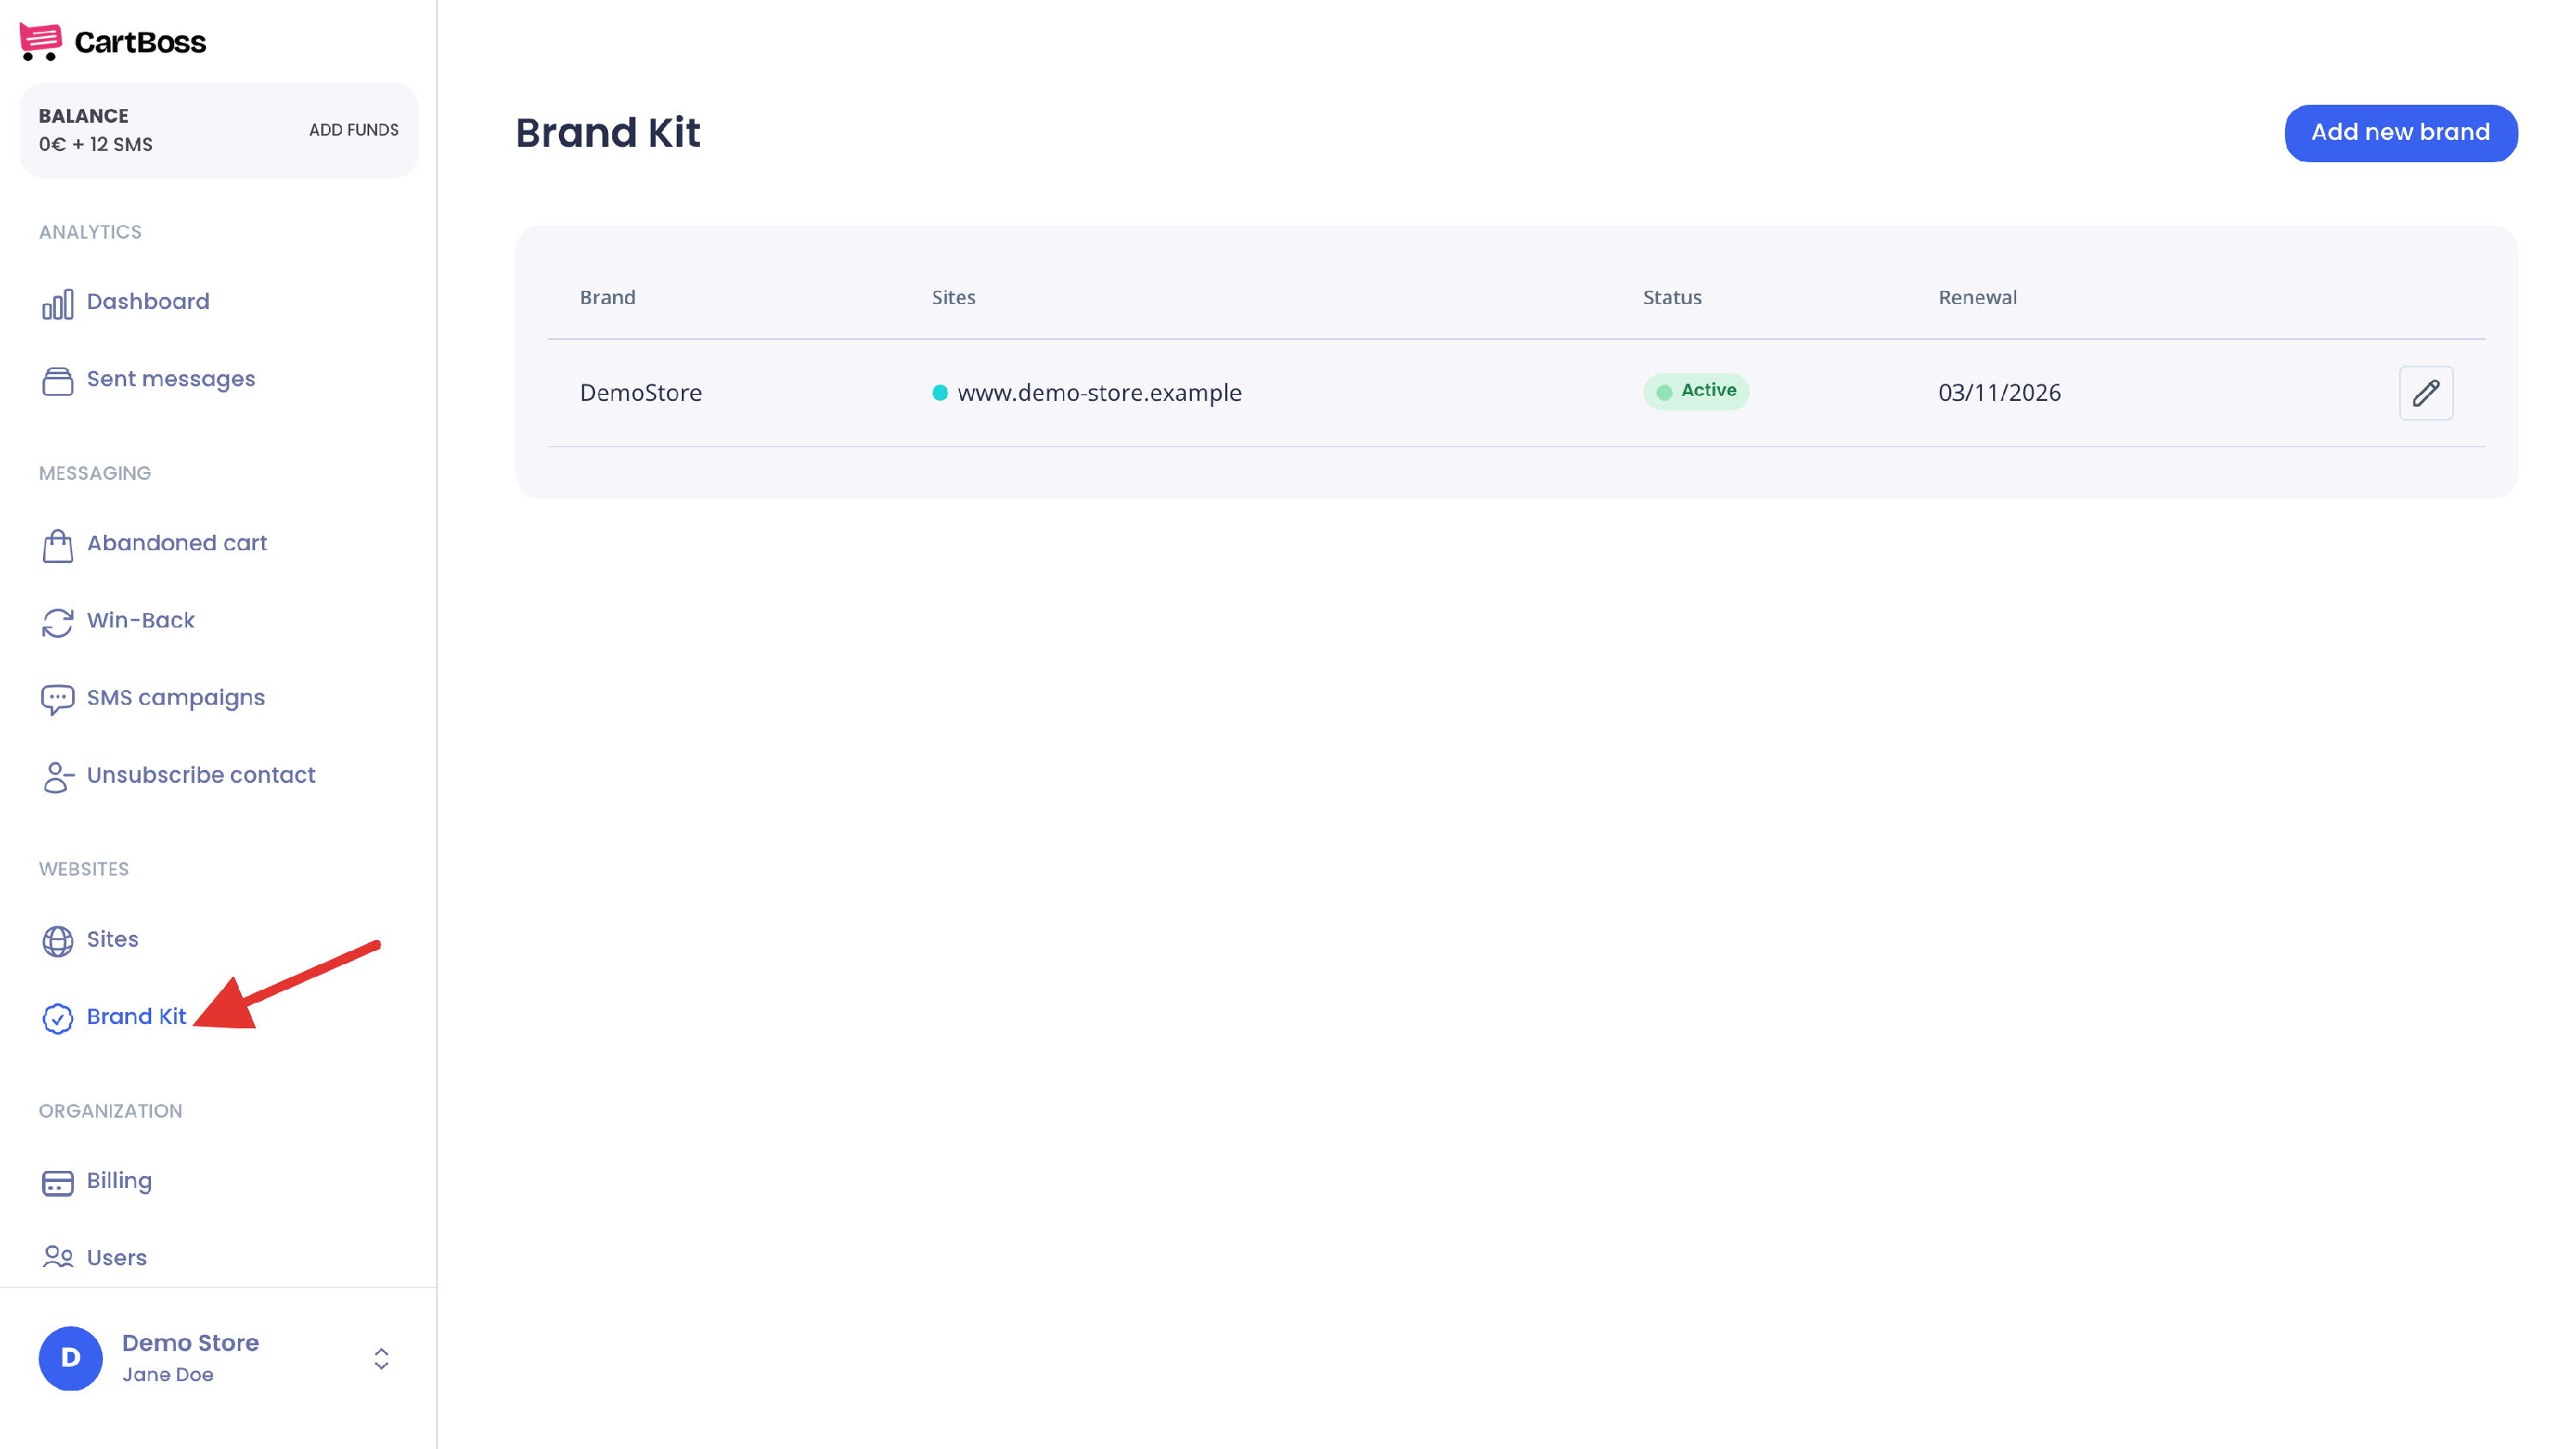
Task: Navigate to Abandoned cart
Action: 177,543
